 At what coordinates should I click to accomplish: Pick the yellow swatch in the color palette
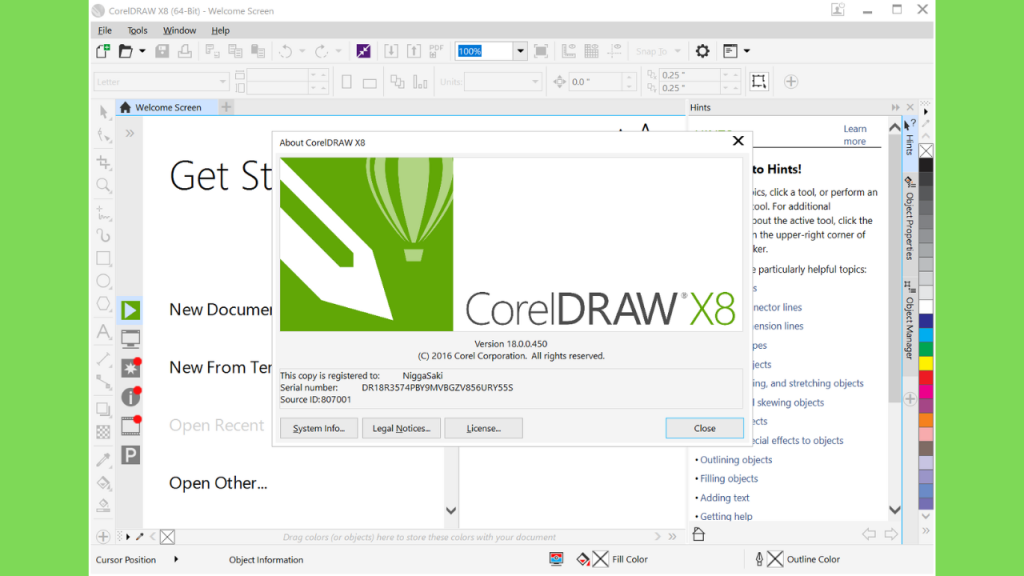926,363
